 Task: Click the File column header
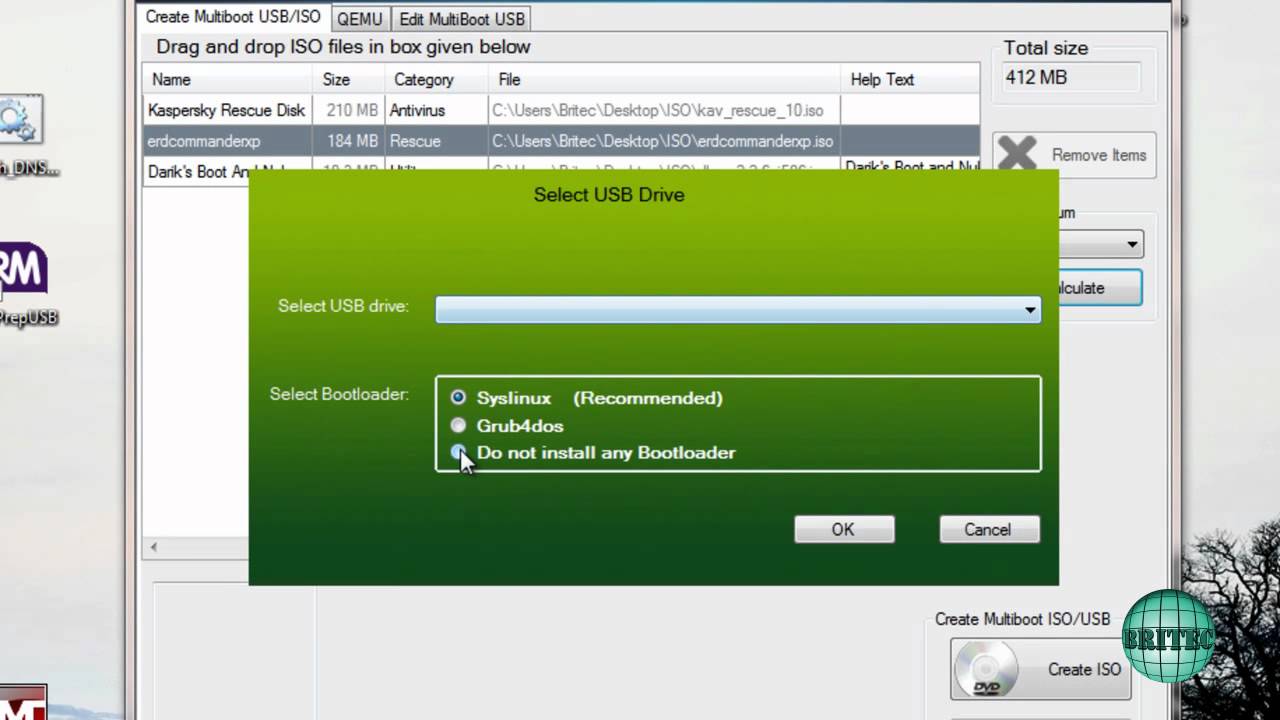pyautogui.click(x=664, y=79)
